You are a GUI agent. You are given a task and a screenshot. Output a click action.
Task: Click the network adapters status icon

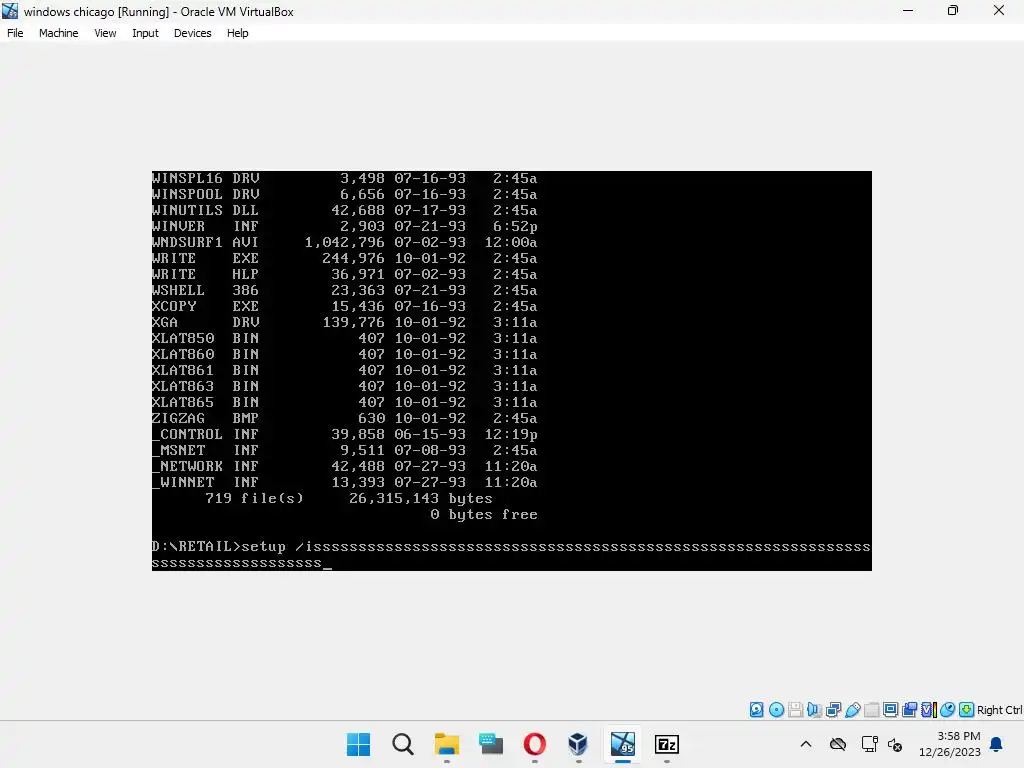click(833, 710)
